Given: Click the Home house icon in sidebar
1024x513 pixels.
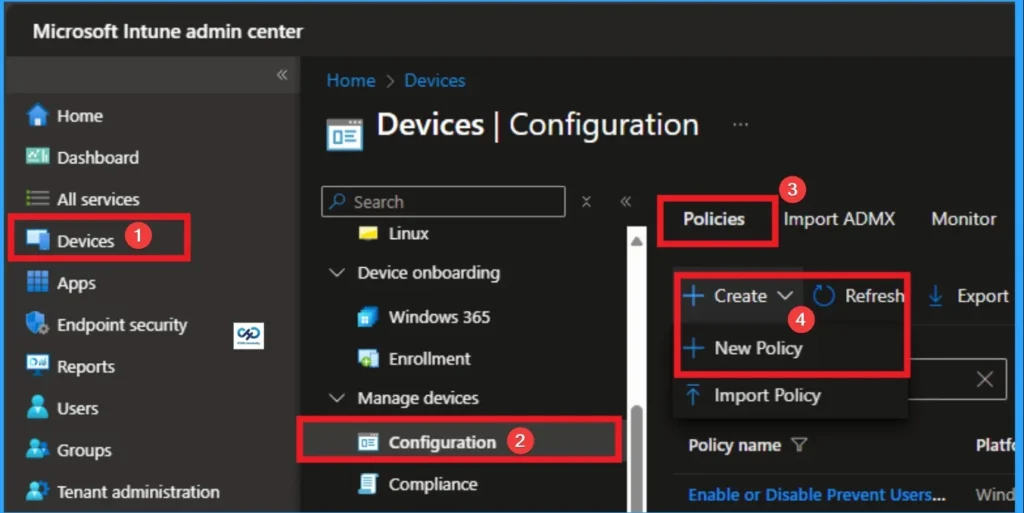Looking at the screenshot, I should coord(37,116).
